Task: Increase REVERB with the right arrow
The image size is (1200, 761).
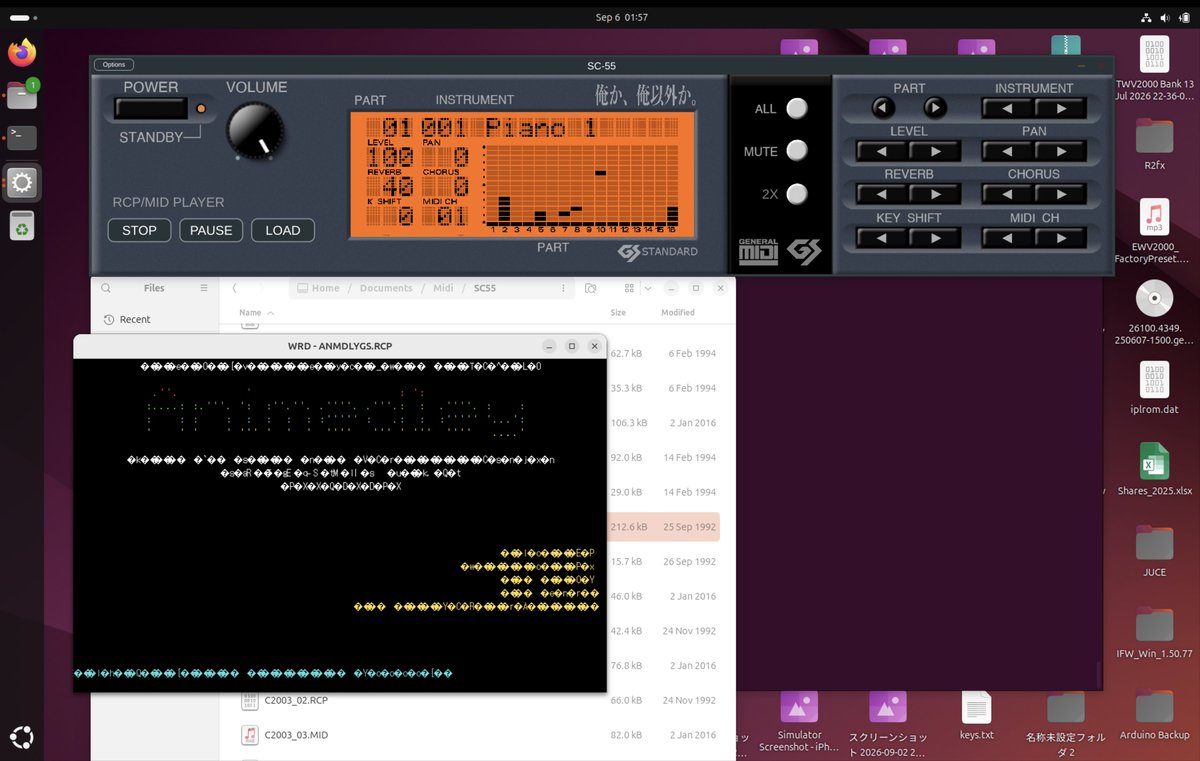Action: click(x=935, y=194)
